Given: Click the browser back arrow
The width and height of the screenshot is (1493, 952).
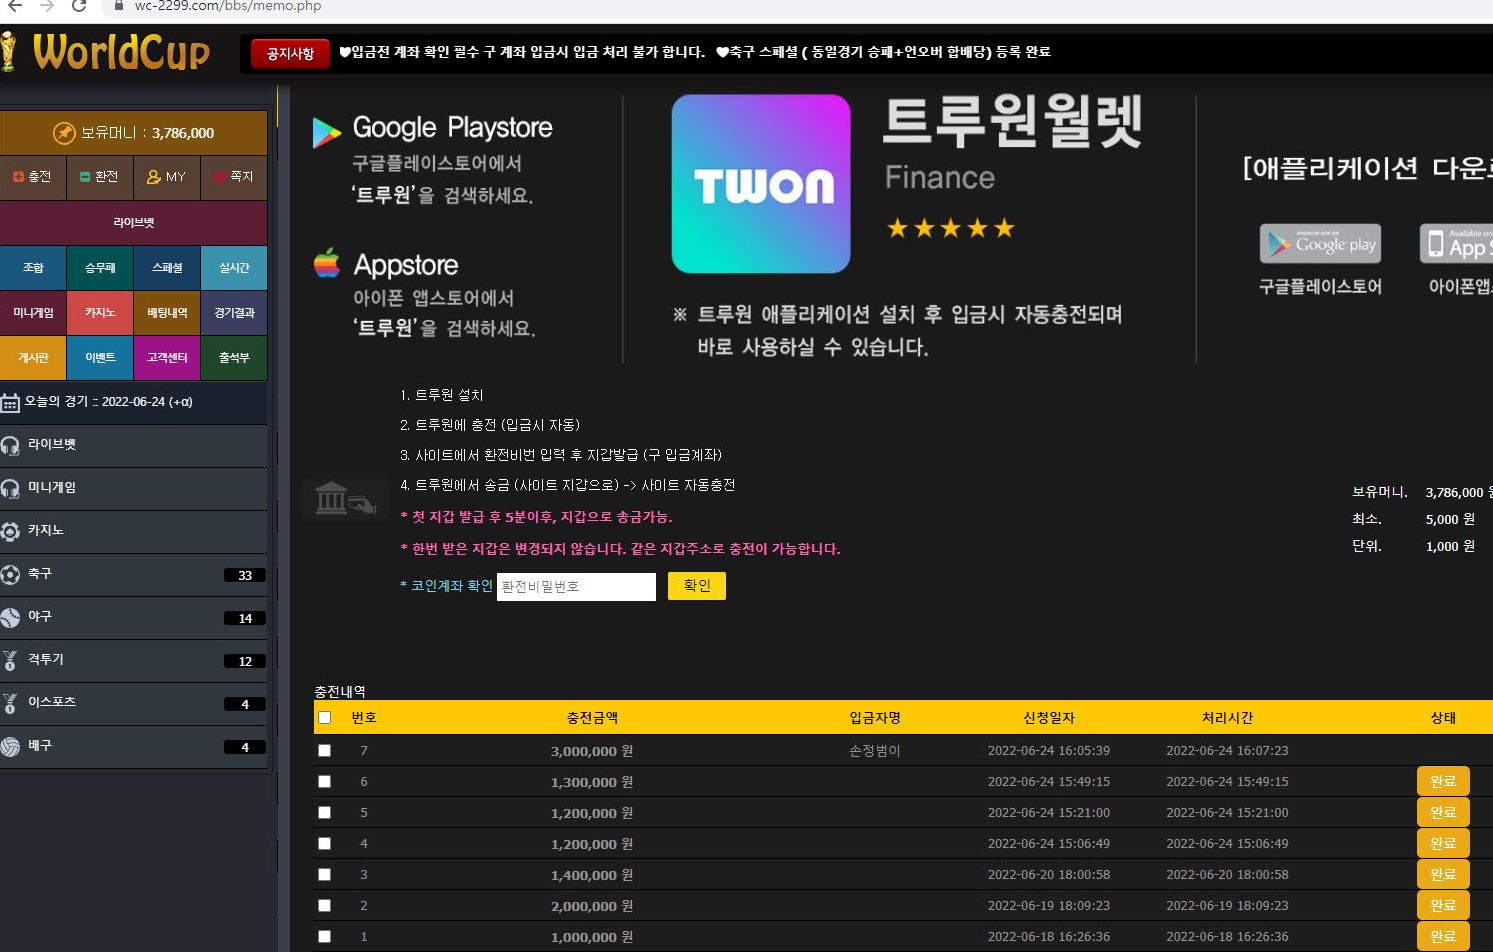Looking at the screenshot, I should coord(14,6).
